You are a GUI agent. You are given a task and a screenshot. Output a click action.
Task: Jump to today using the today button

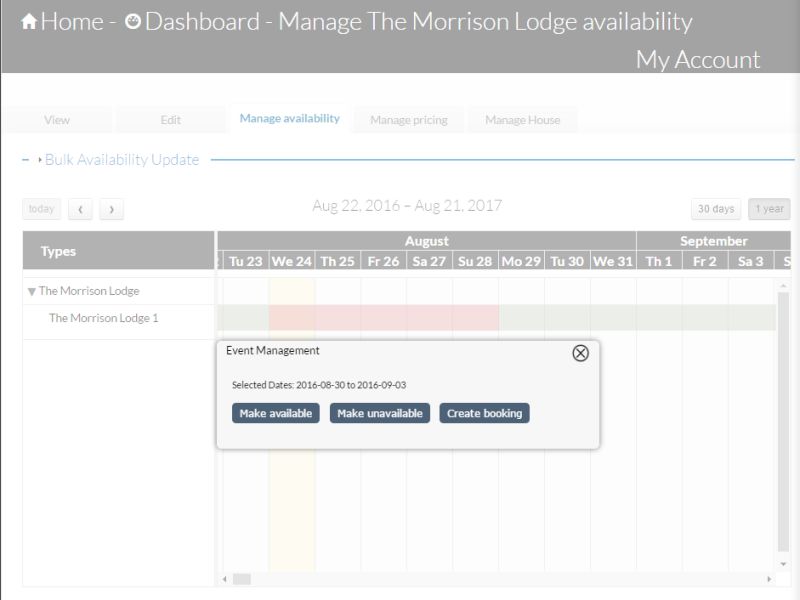coord(41,208)
